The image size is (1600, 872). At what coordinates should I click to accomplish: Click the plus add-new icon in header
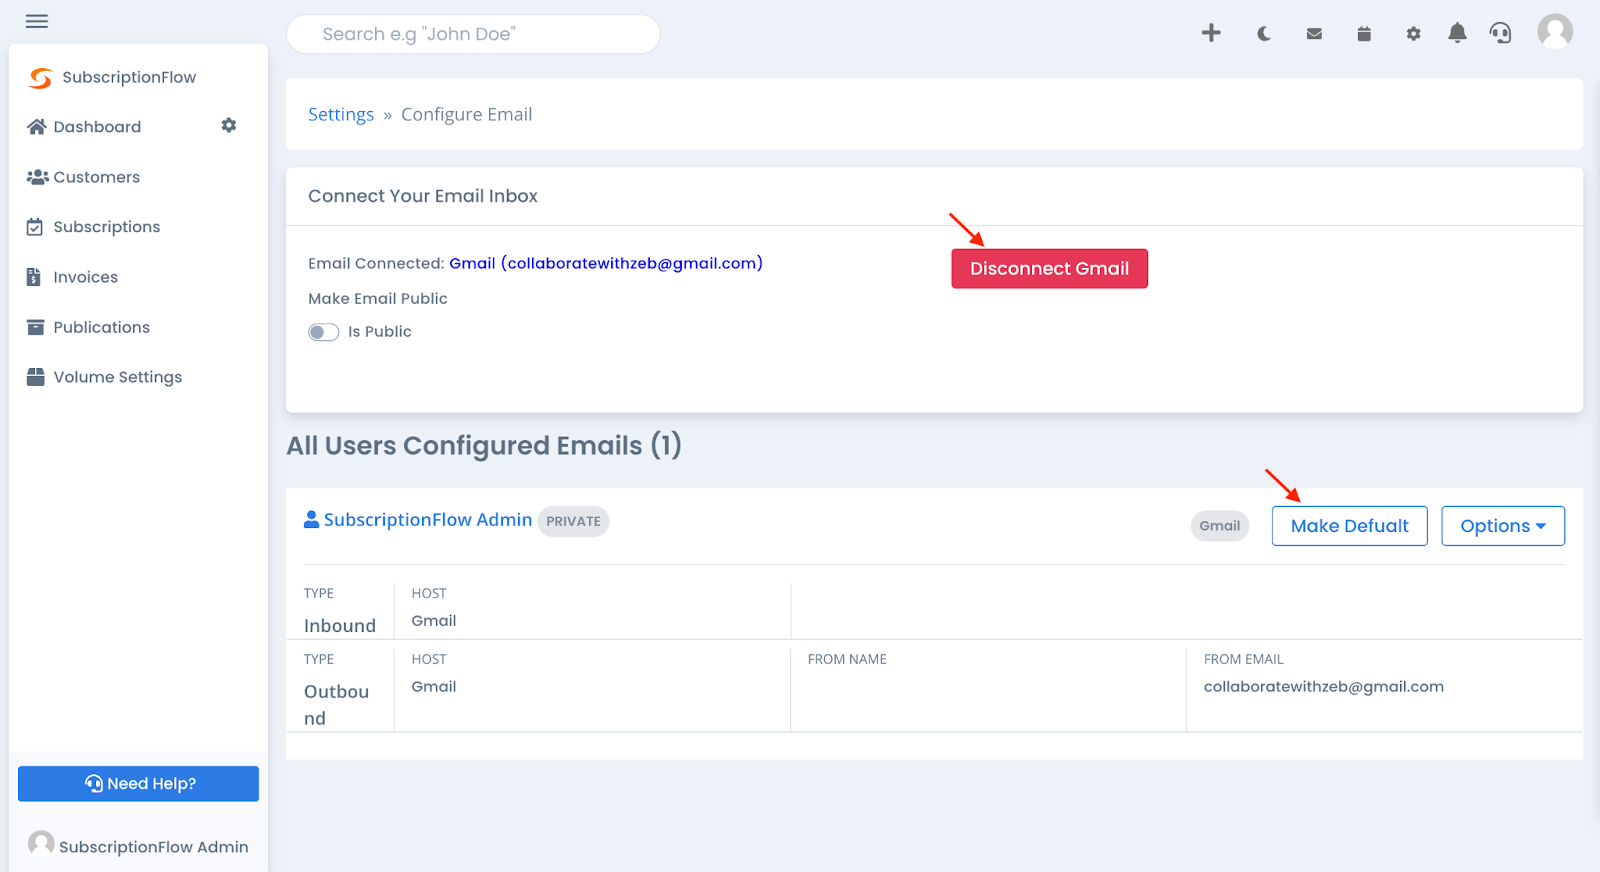pos(1211,33)
